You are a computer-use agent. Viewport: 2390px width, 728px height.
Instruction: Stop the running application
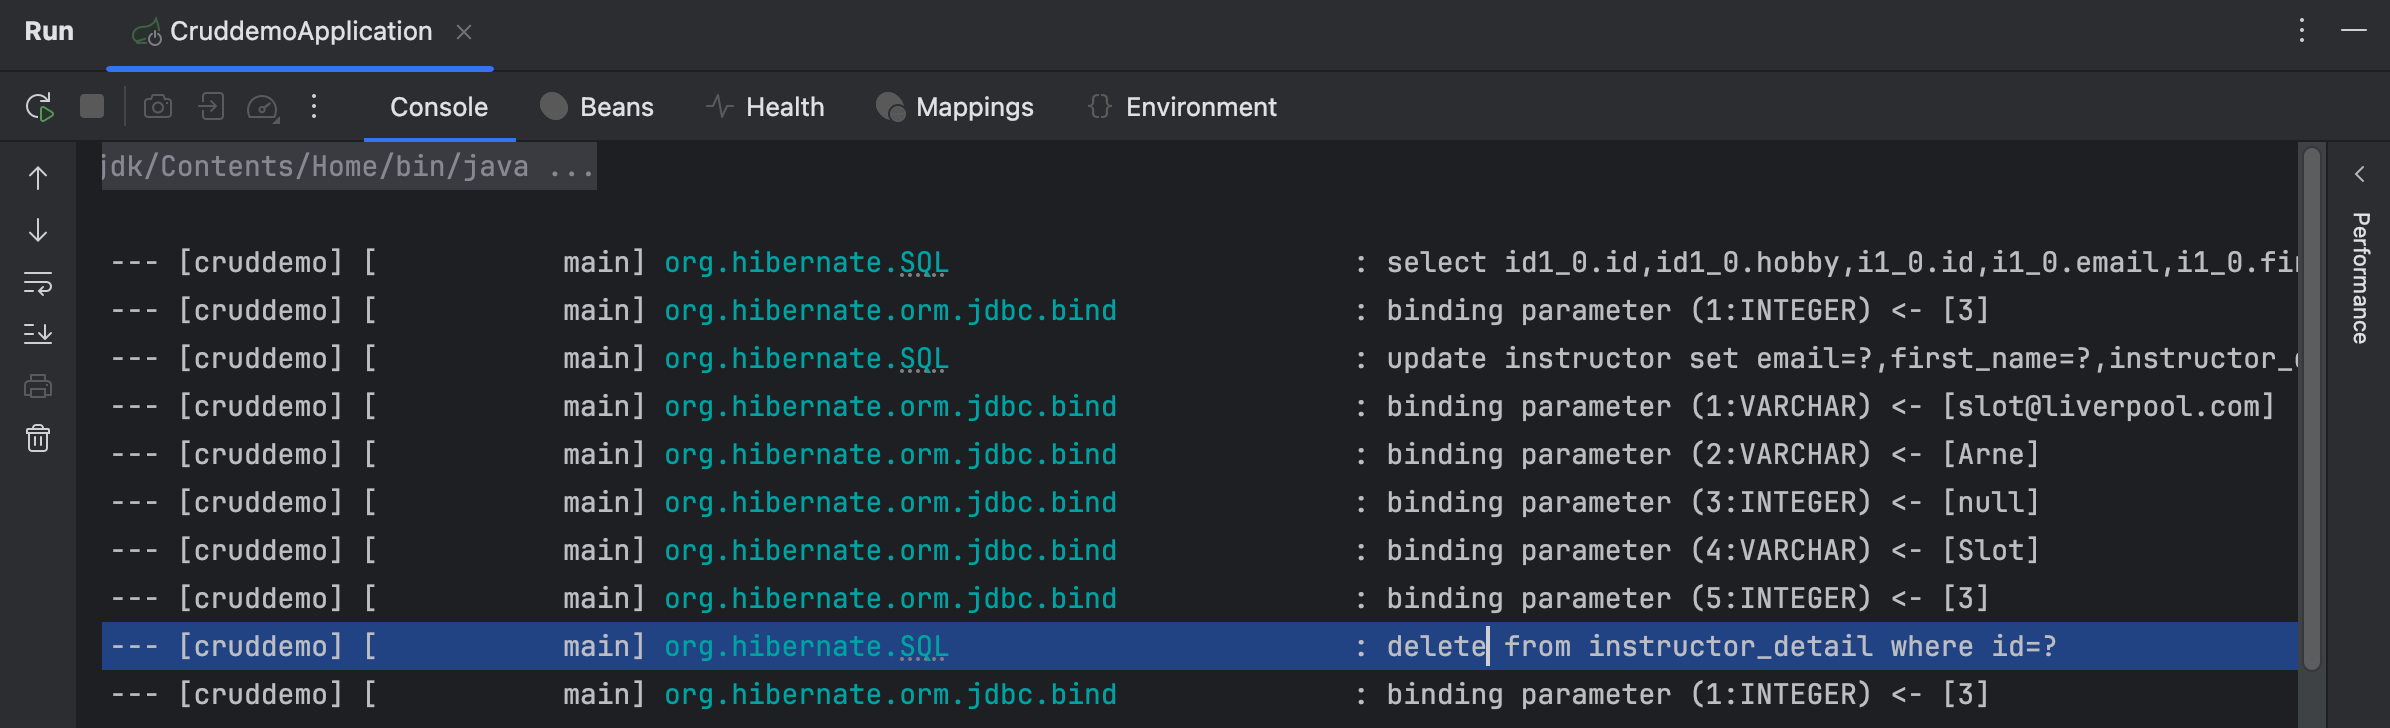92,107
